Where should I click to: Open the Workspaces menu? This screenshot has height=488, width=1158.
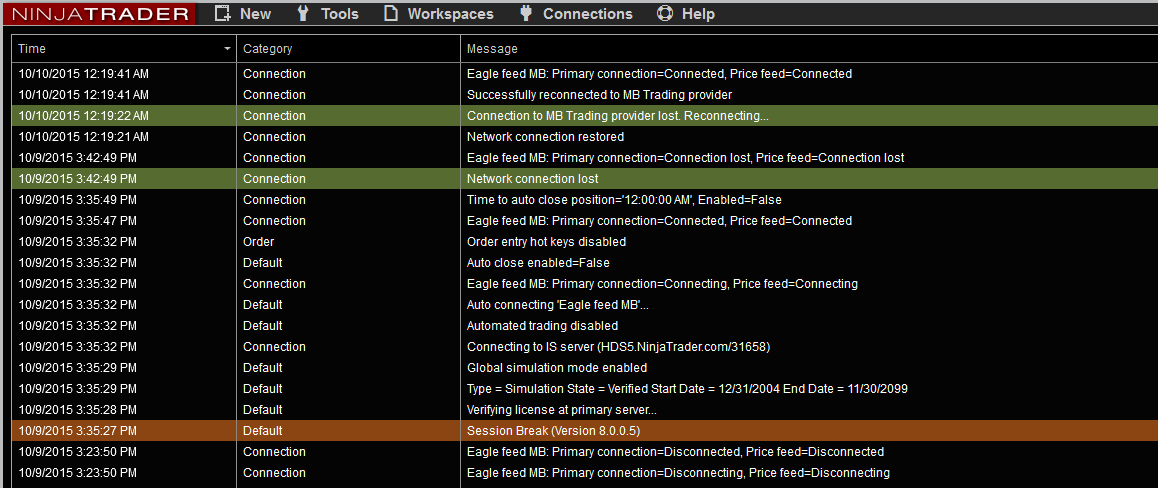pyautogui.click(x=450, y=14)
